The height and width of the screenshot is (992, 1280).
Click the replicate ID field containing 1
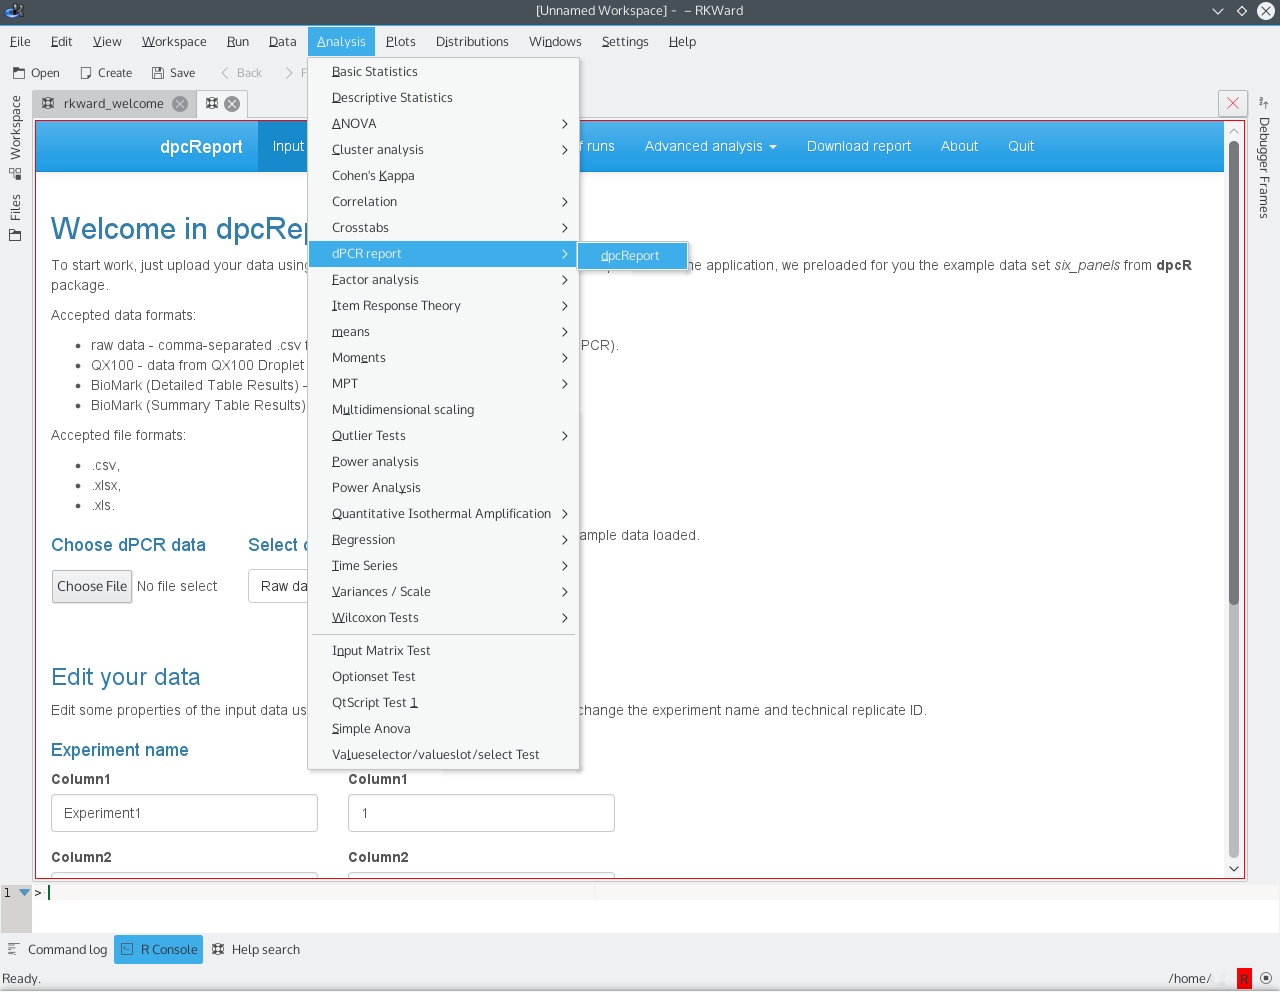point(481,813)
